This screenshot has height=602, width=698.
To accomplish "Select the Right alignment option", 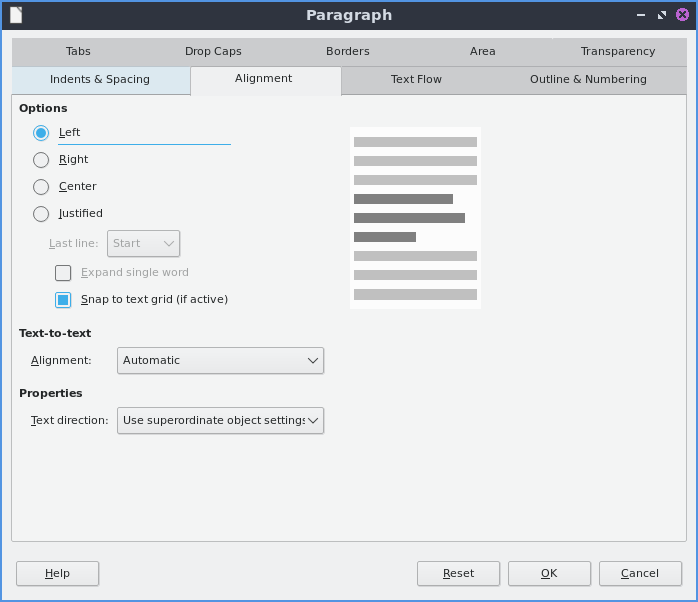I will (x=41, y=160).
